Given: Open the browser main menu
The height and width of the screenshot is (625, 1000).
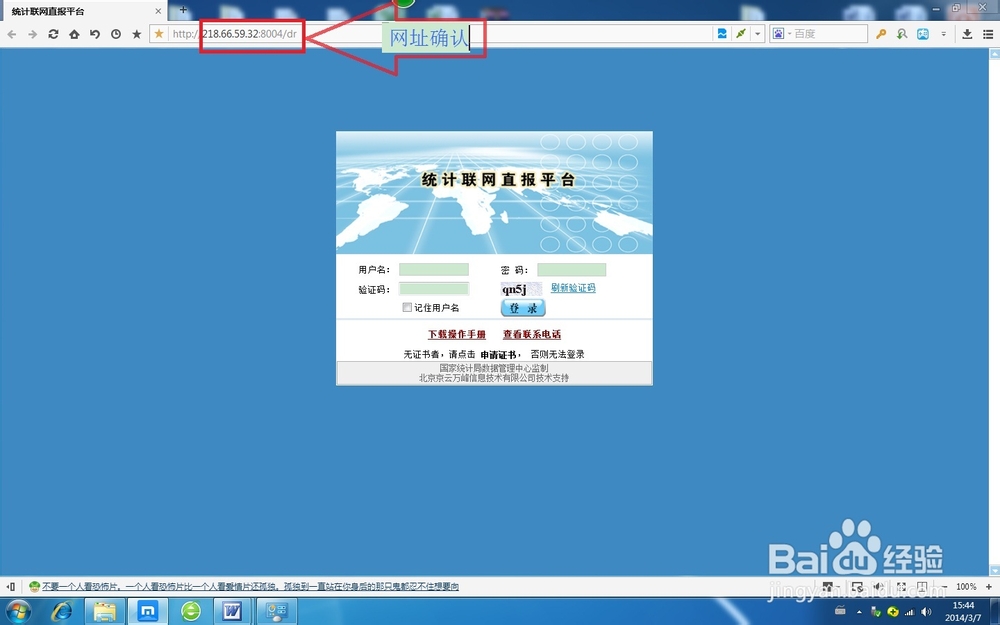Looking at the screenshot, I should point(988,34).
